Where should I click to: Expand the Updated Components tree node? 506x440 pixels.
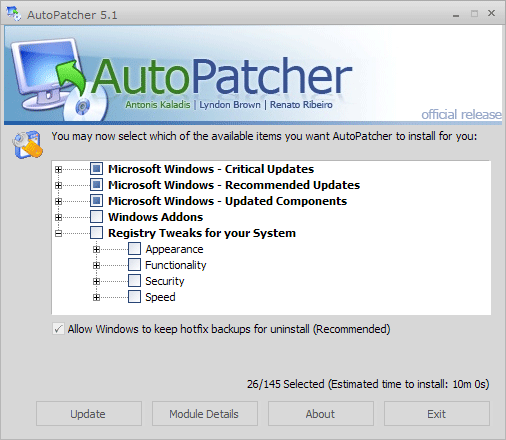click(58, 201)
